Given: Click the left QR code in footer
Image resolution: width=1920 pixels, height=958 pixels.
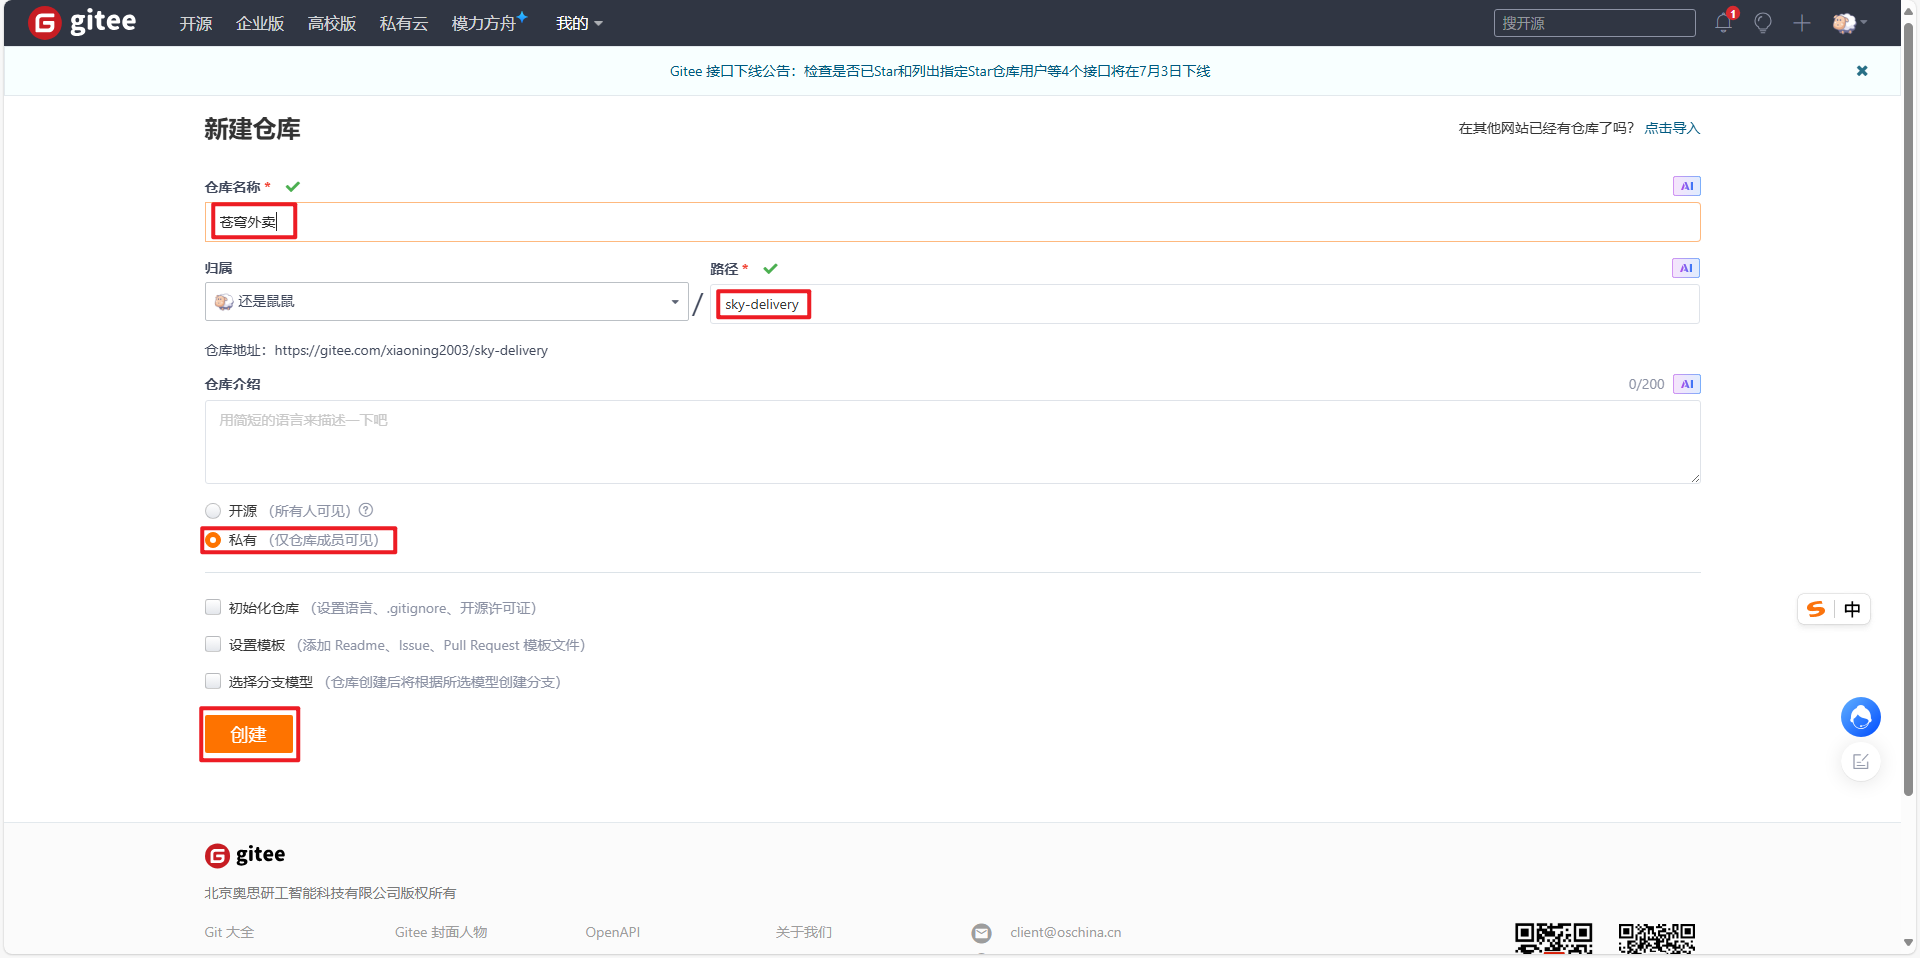Looking at the screenshot, I should click(1553, 939).
